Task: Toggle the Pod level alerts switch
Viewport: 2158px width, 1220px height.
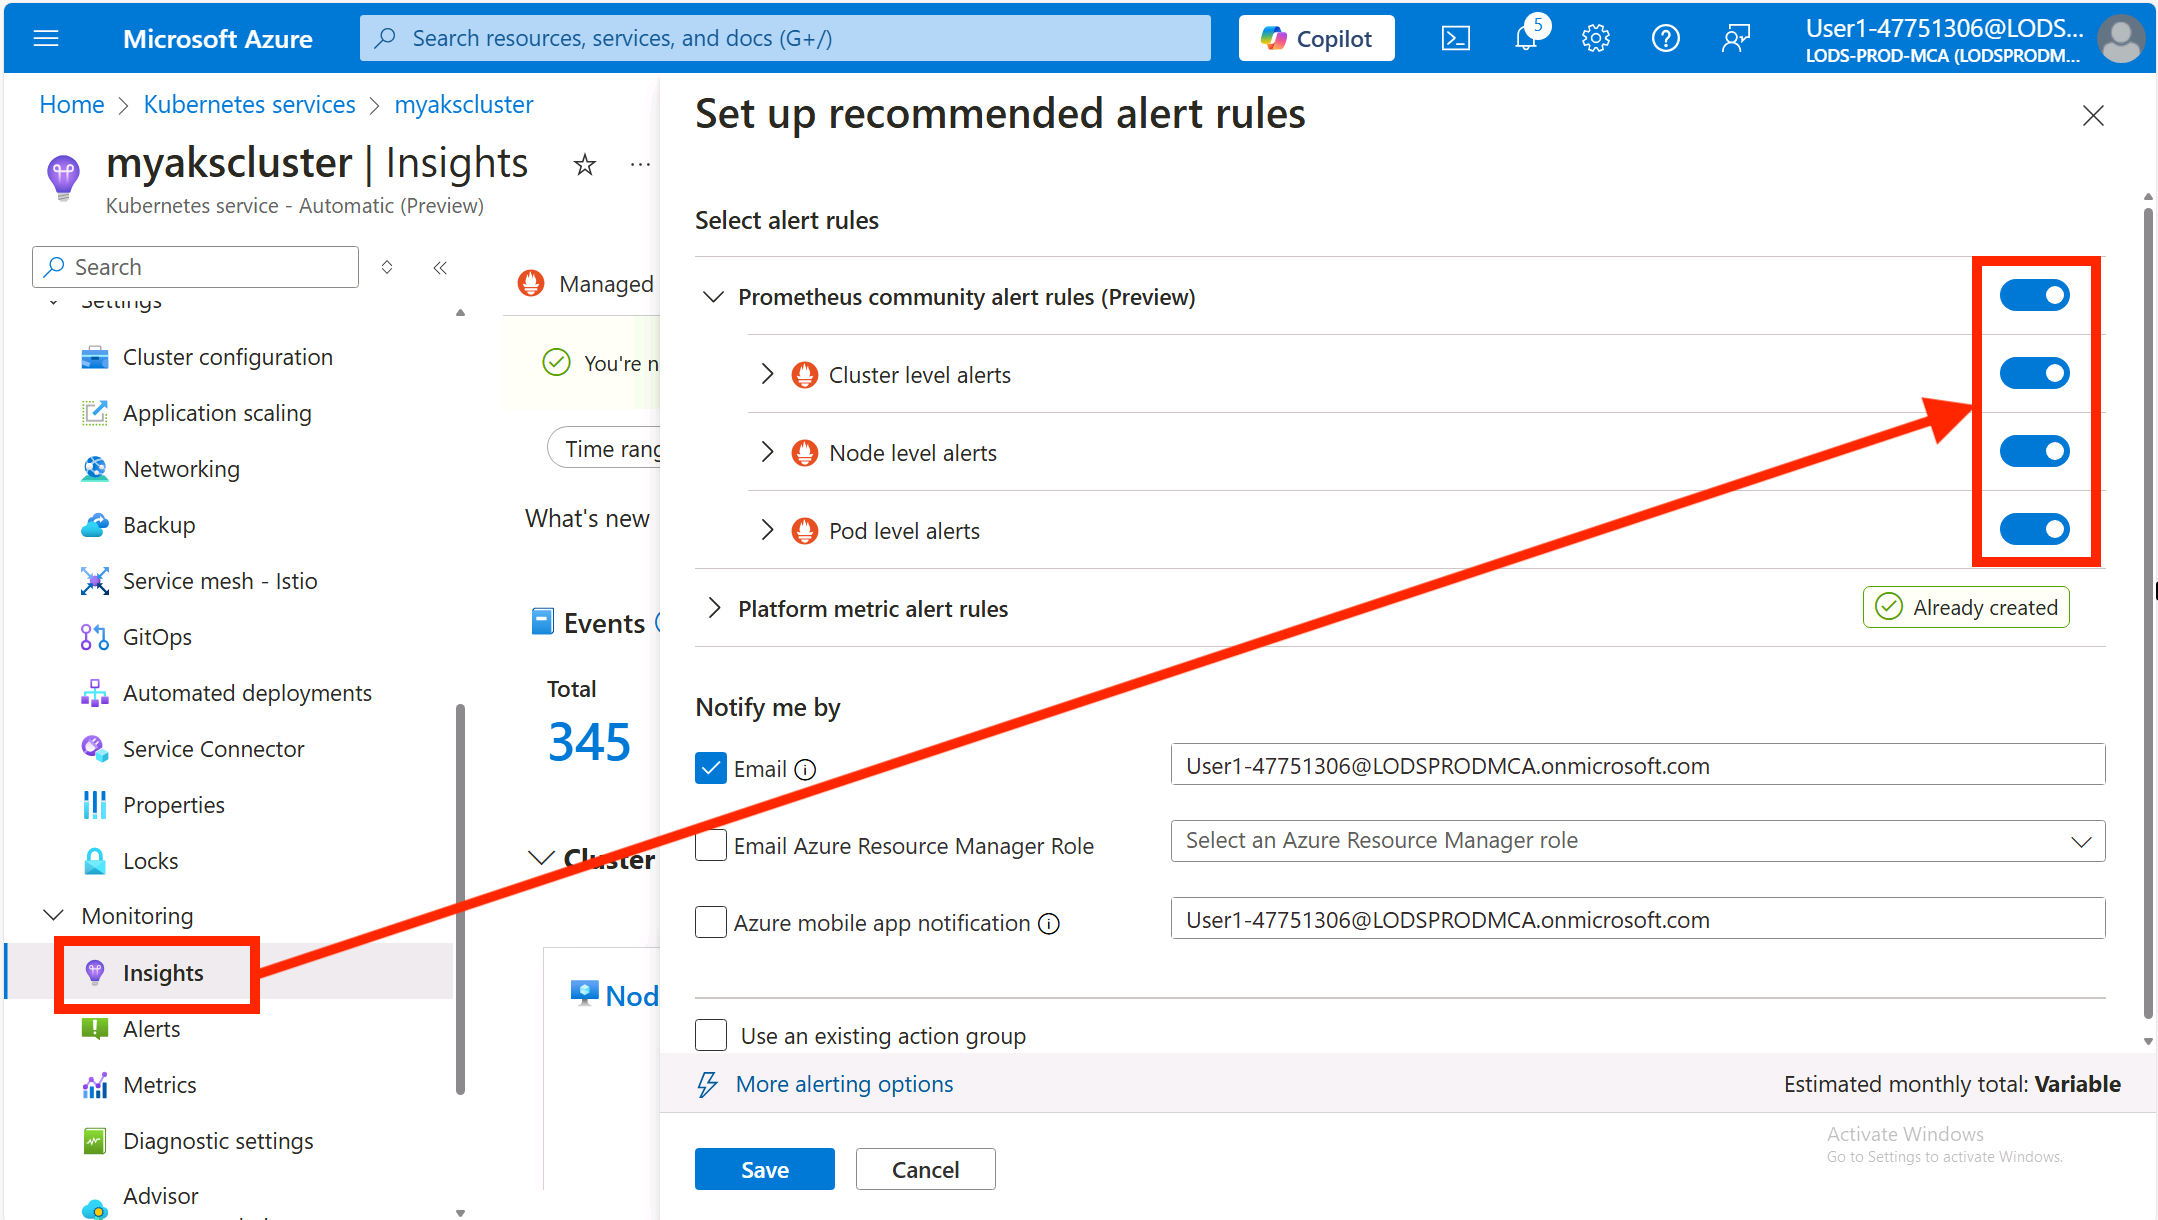Action: point(2034,529)
